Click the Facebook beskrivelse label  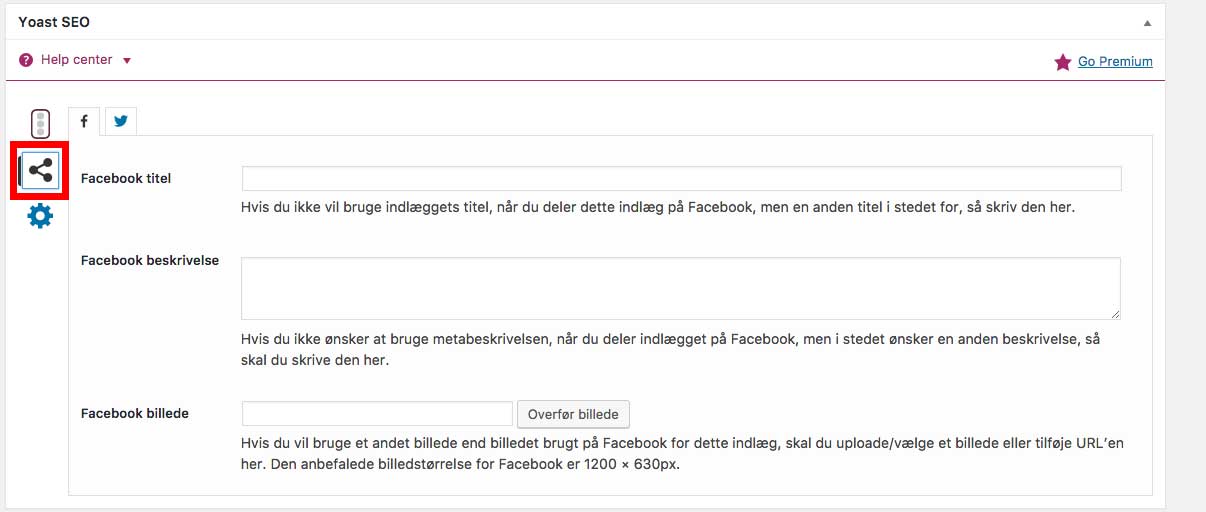coord(150,260)
